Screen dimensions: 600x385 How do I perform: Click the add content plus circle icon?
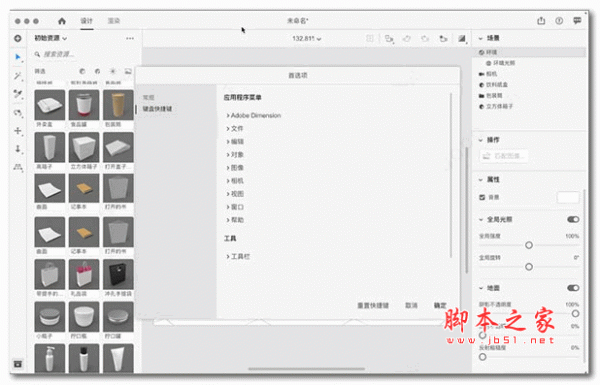coord(18,38)
